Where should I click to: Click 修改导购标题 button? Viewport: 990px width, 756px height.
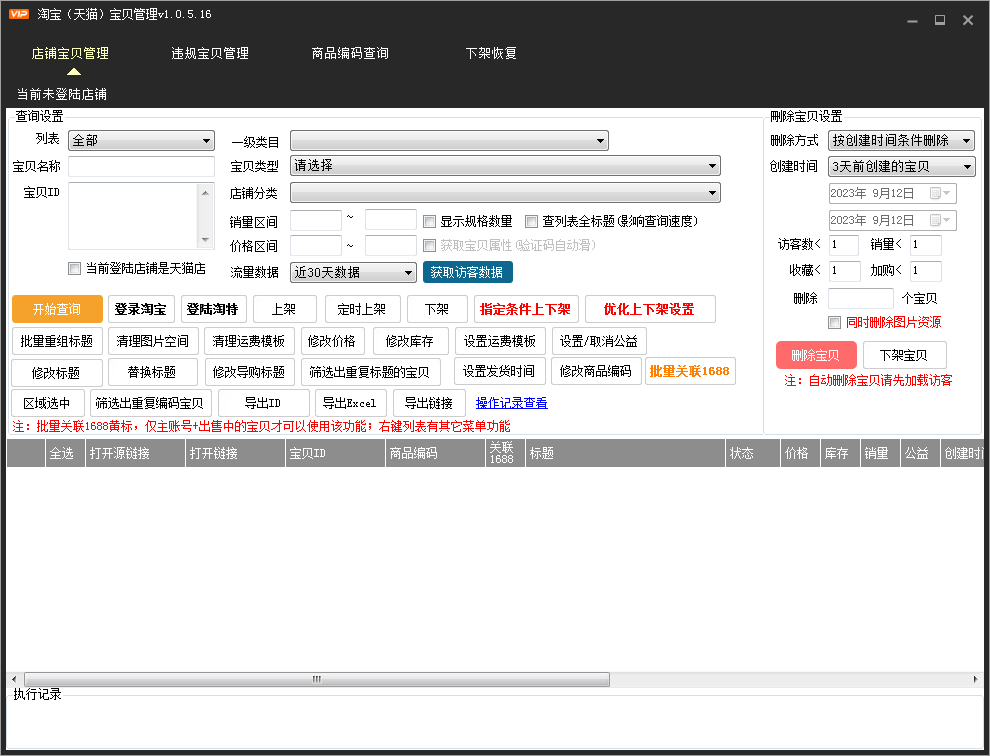[x=249, y=372]
